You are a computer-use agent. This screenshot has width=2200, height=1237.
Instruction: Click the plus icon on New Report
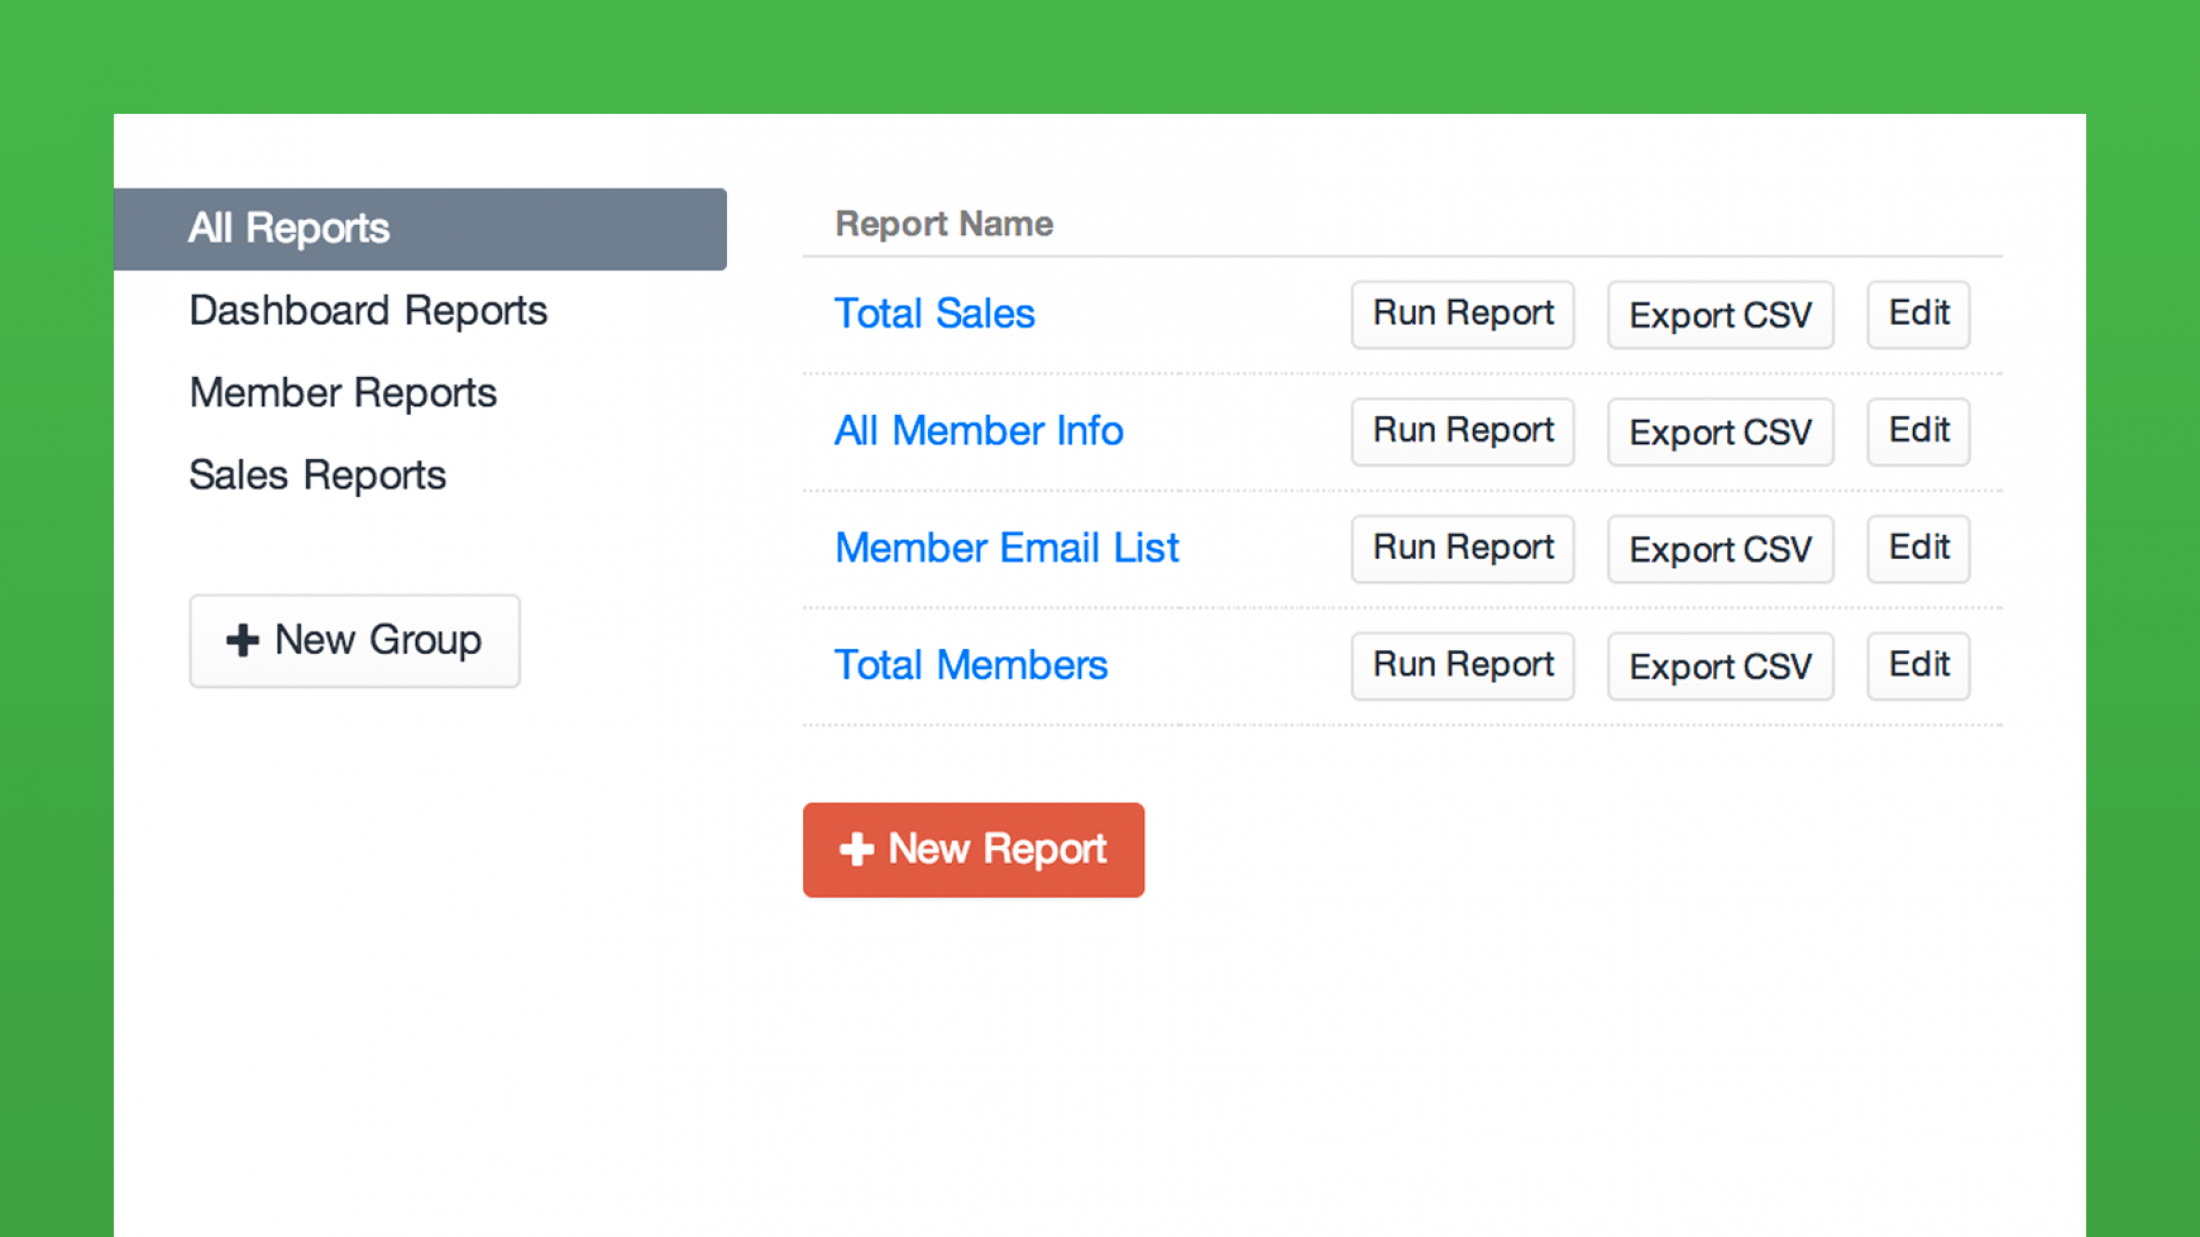coord(856,849)
